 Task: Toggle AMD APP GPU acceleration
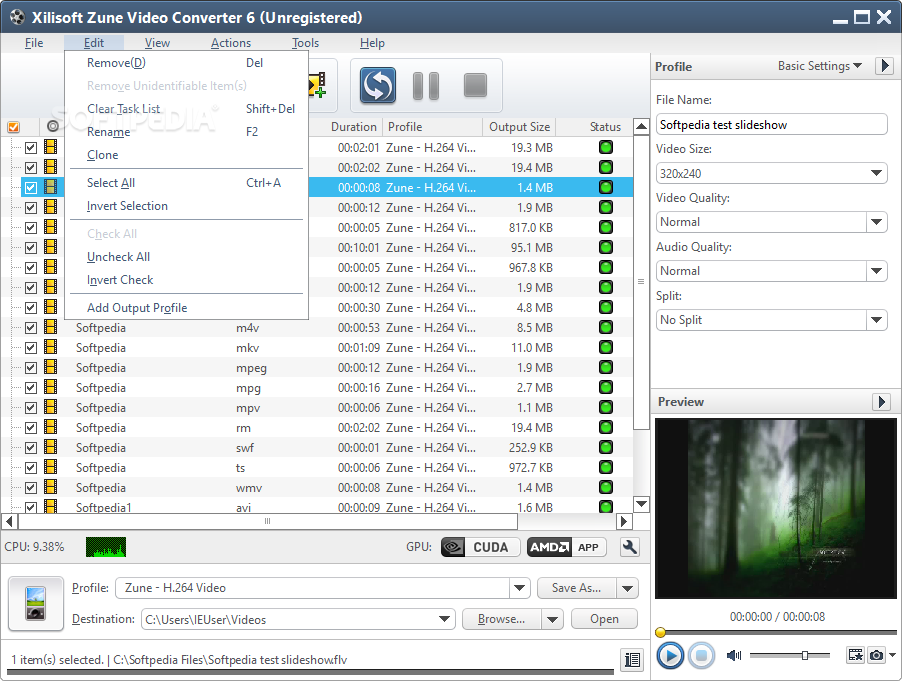click(x=567, y=547)
